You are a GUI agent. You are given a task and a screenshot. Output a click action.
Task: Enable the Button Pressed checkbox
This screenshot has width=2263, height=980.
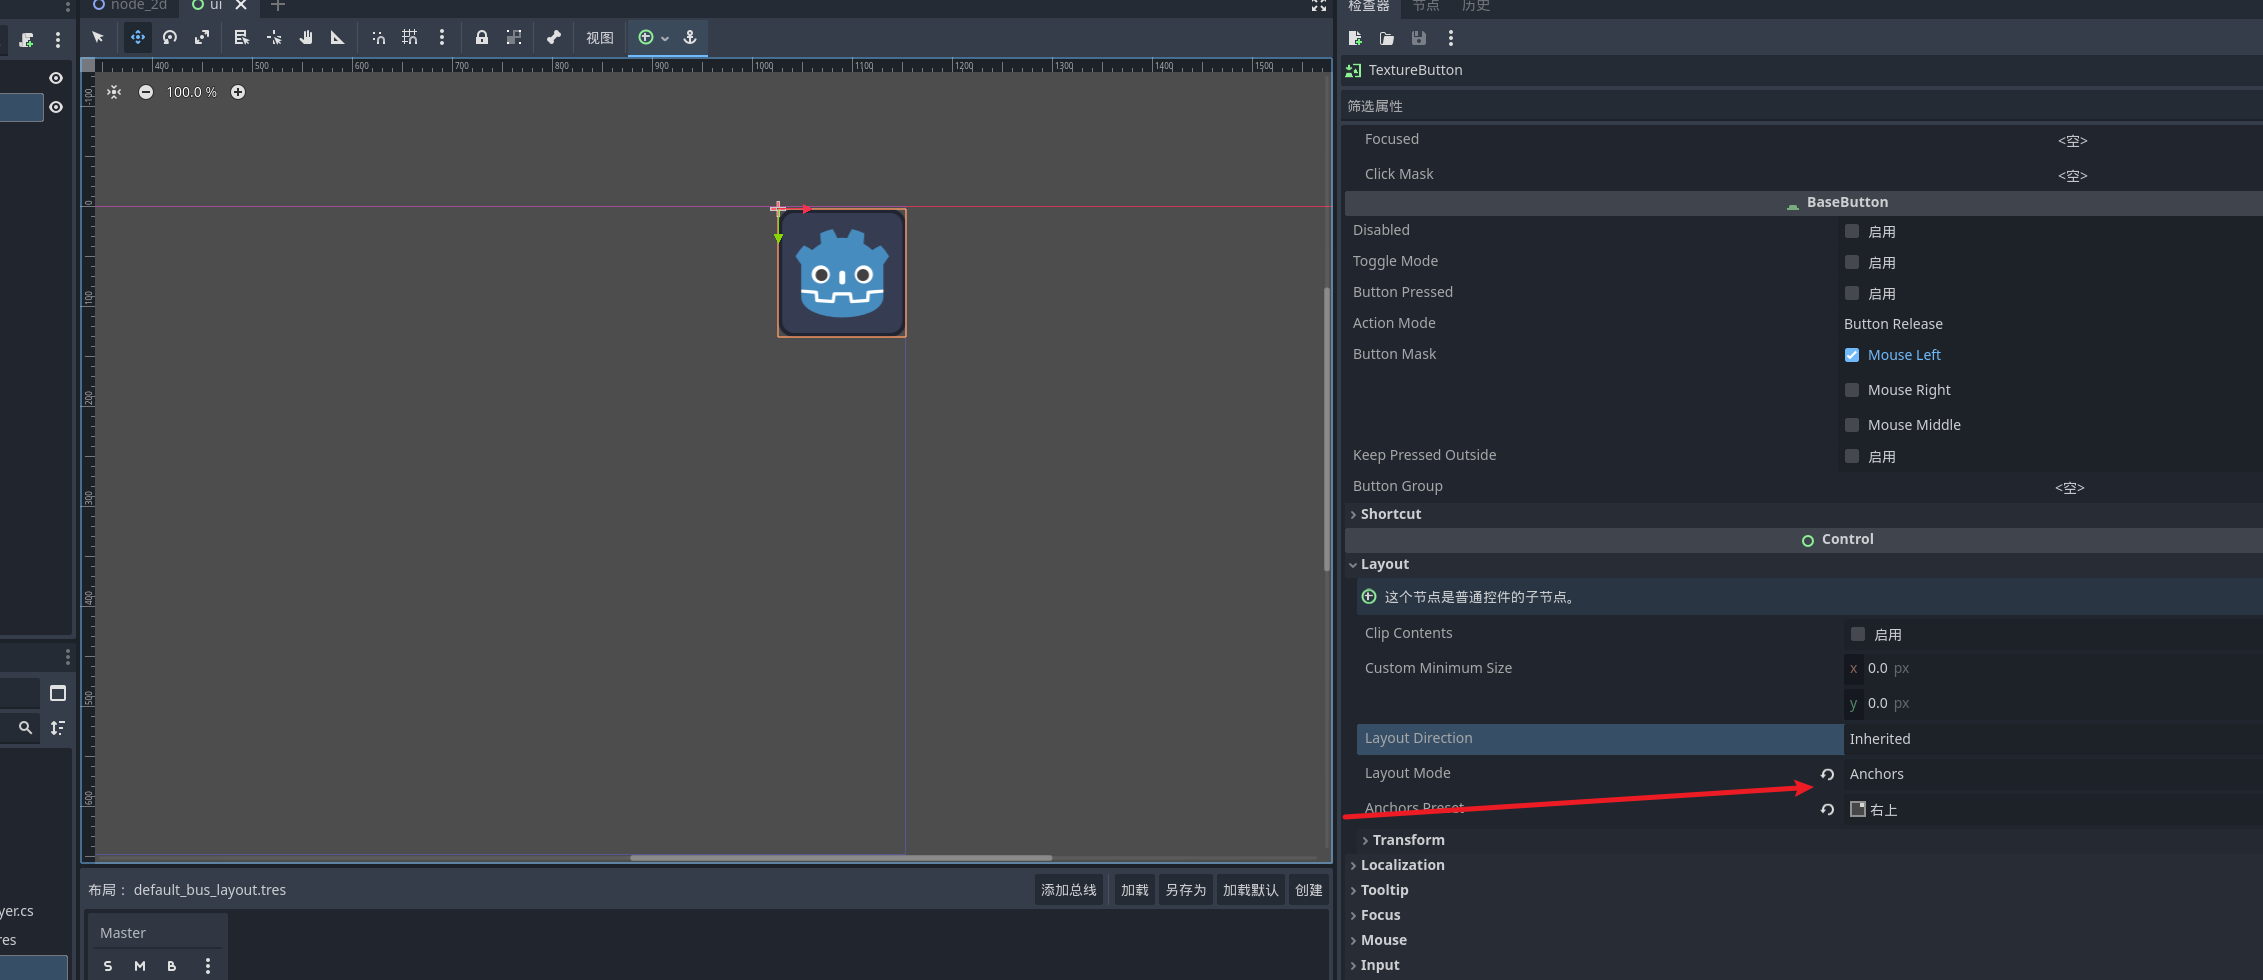coord(1852,293)
